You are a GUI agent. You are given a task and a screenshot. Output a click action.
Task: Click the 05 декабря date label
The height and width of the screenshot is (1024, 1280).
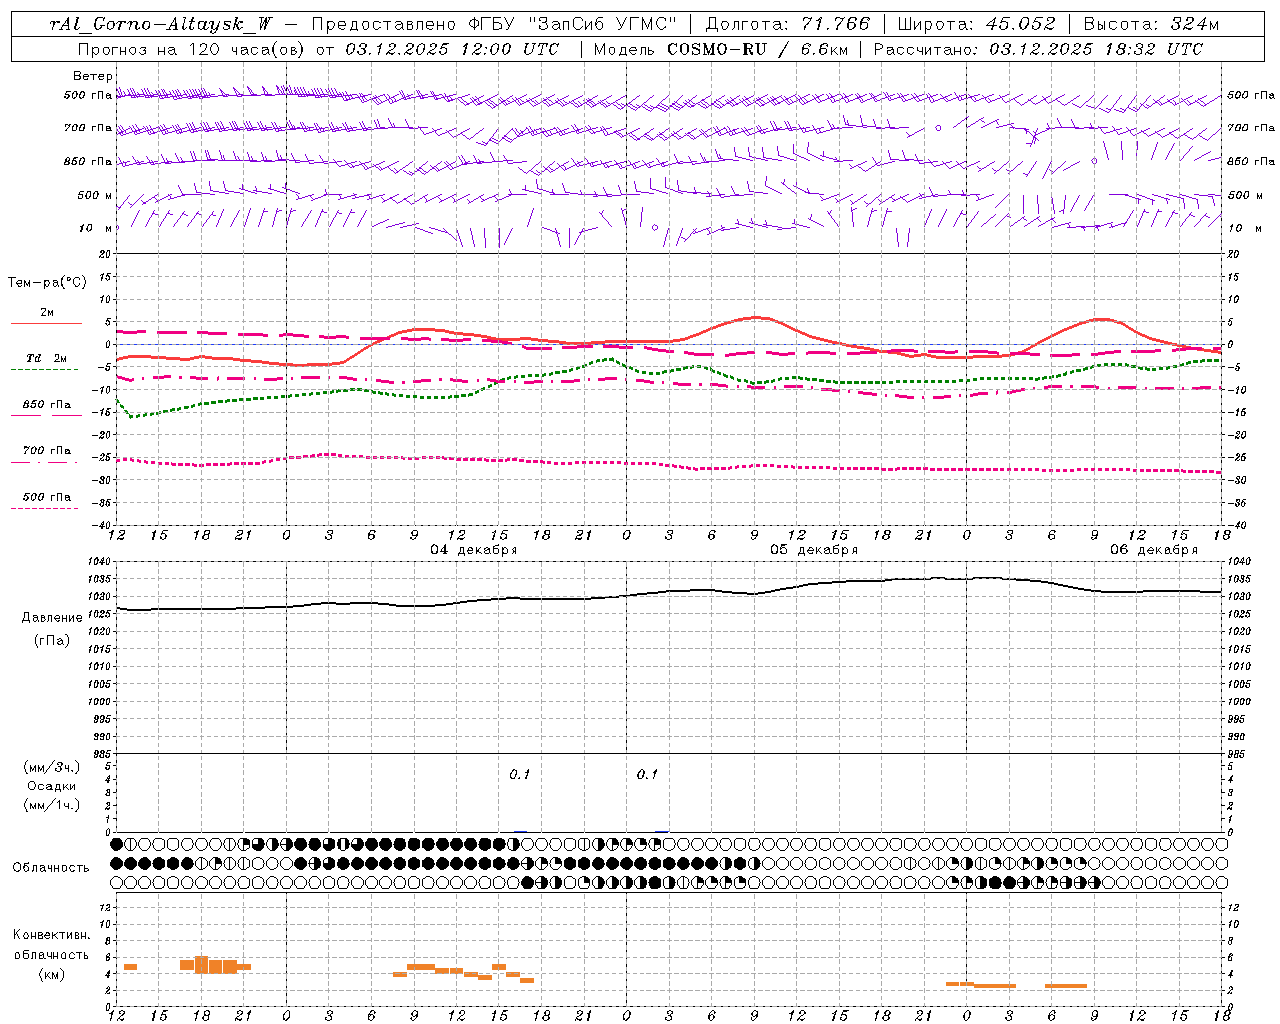[x=814, y=550]
